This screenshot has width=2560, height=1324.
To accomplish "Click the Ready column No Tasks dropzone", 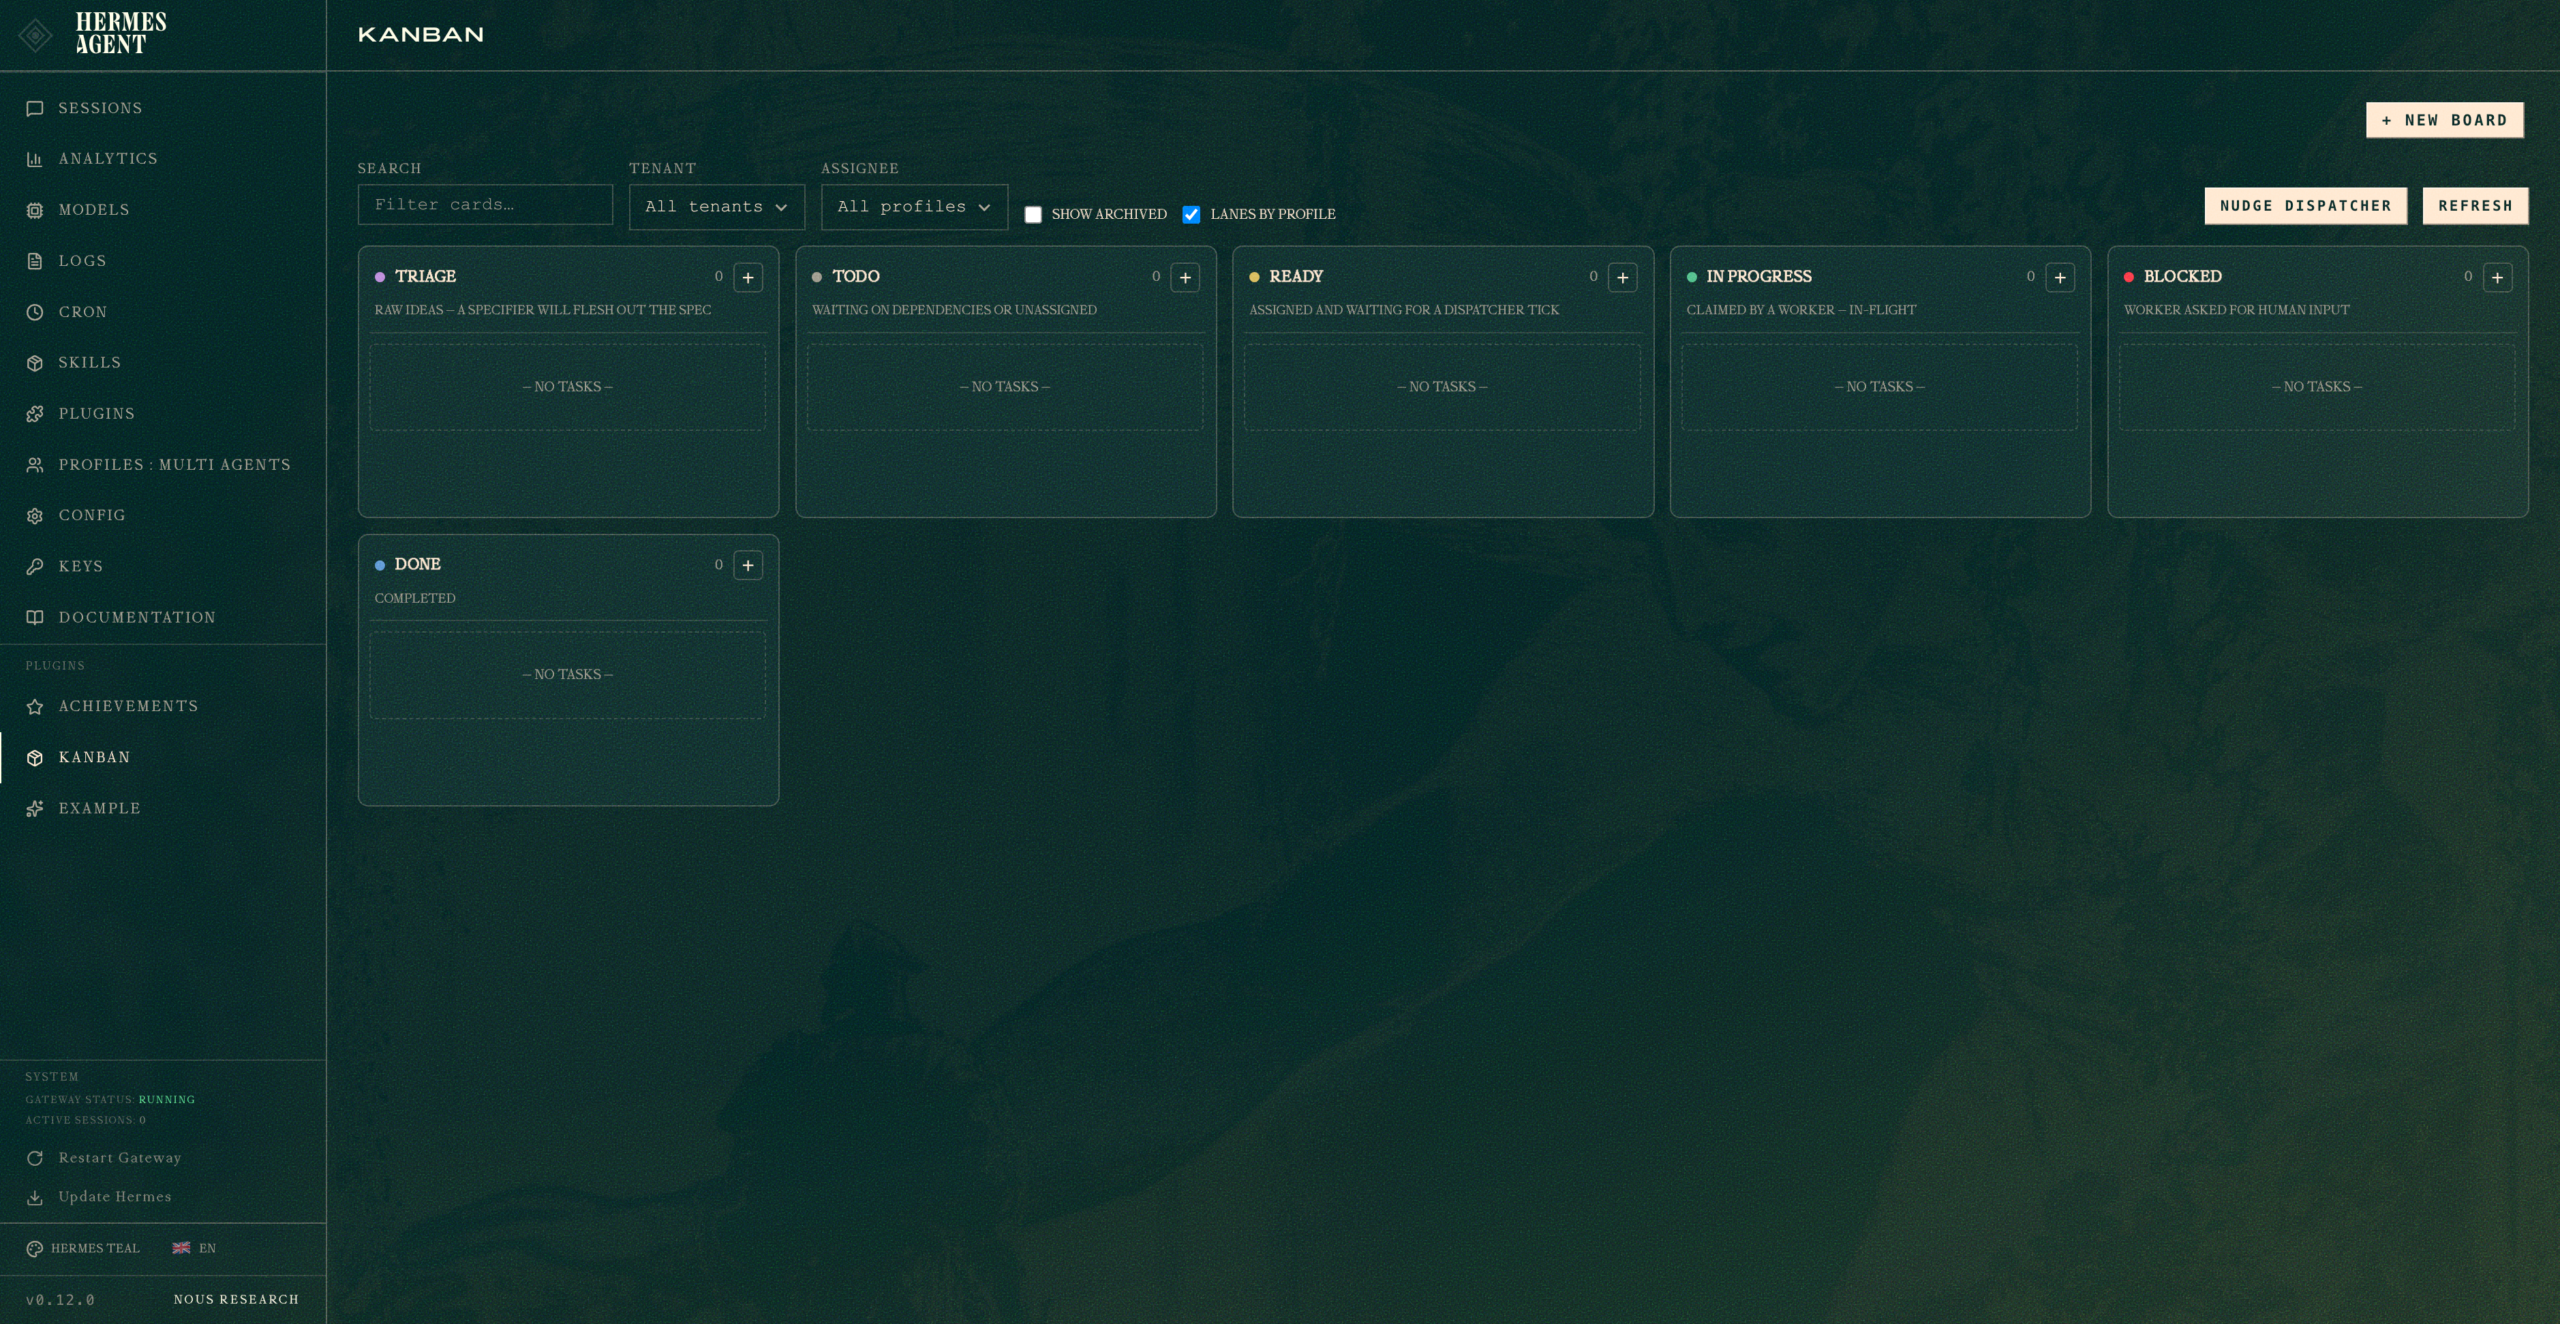I will [x=1442, y=387].
